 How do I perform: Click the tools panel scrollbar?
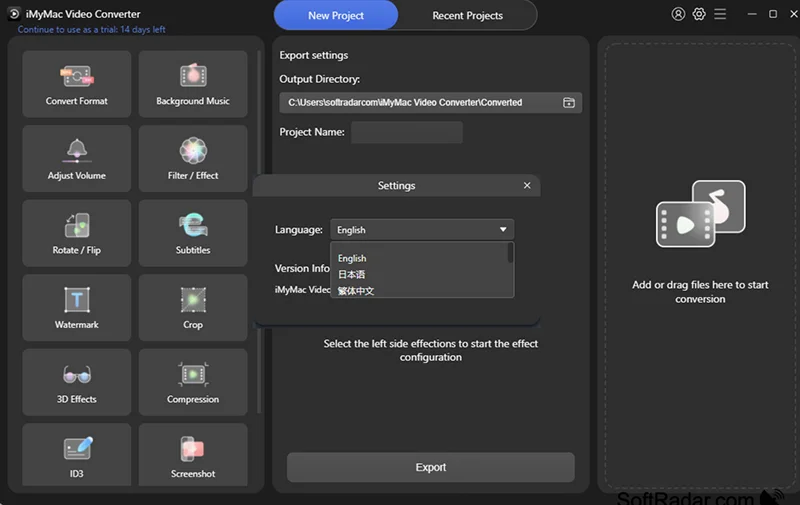[x=259, y=232]
